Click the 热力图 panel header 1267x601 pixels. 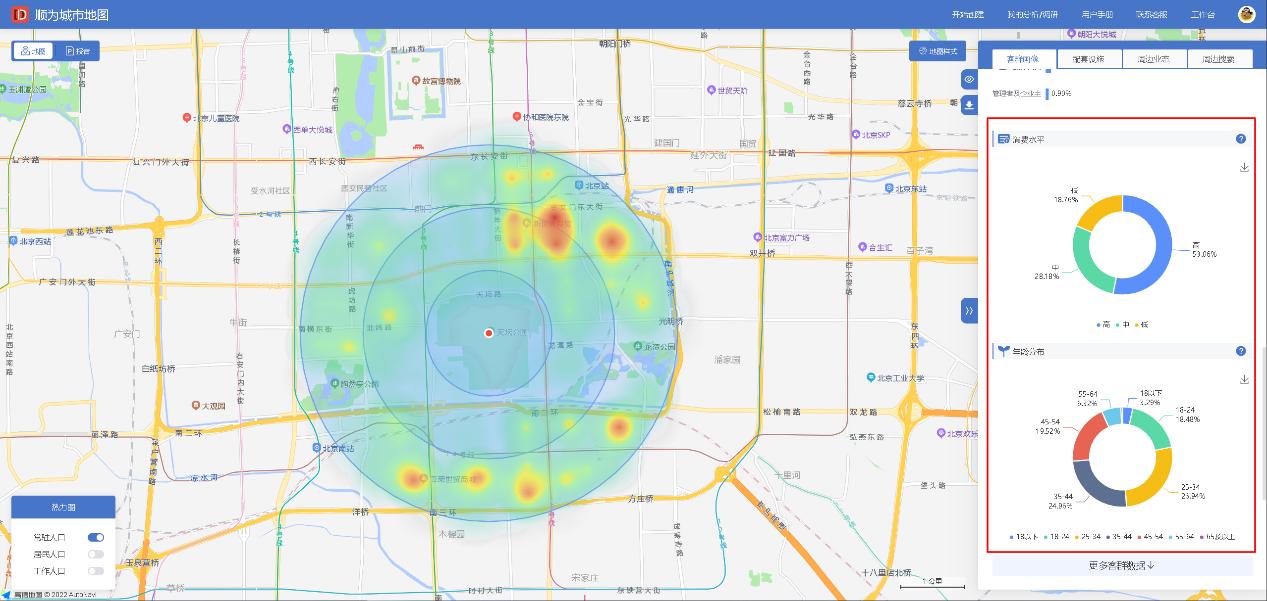[62, 505]
